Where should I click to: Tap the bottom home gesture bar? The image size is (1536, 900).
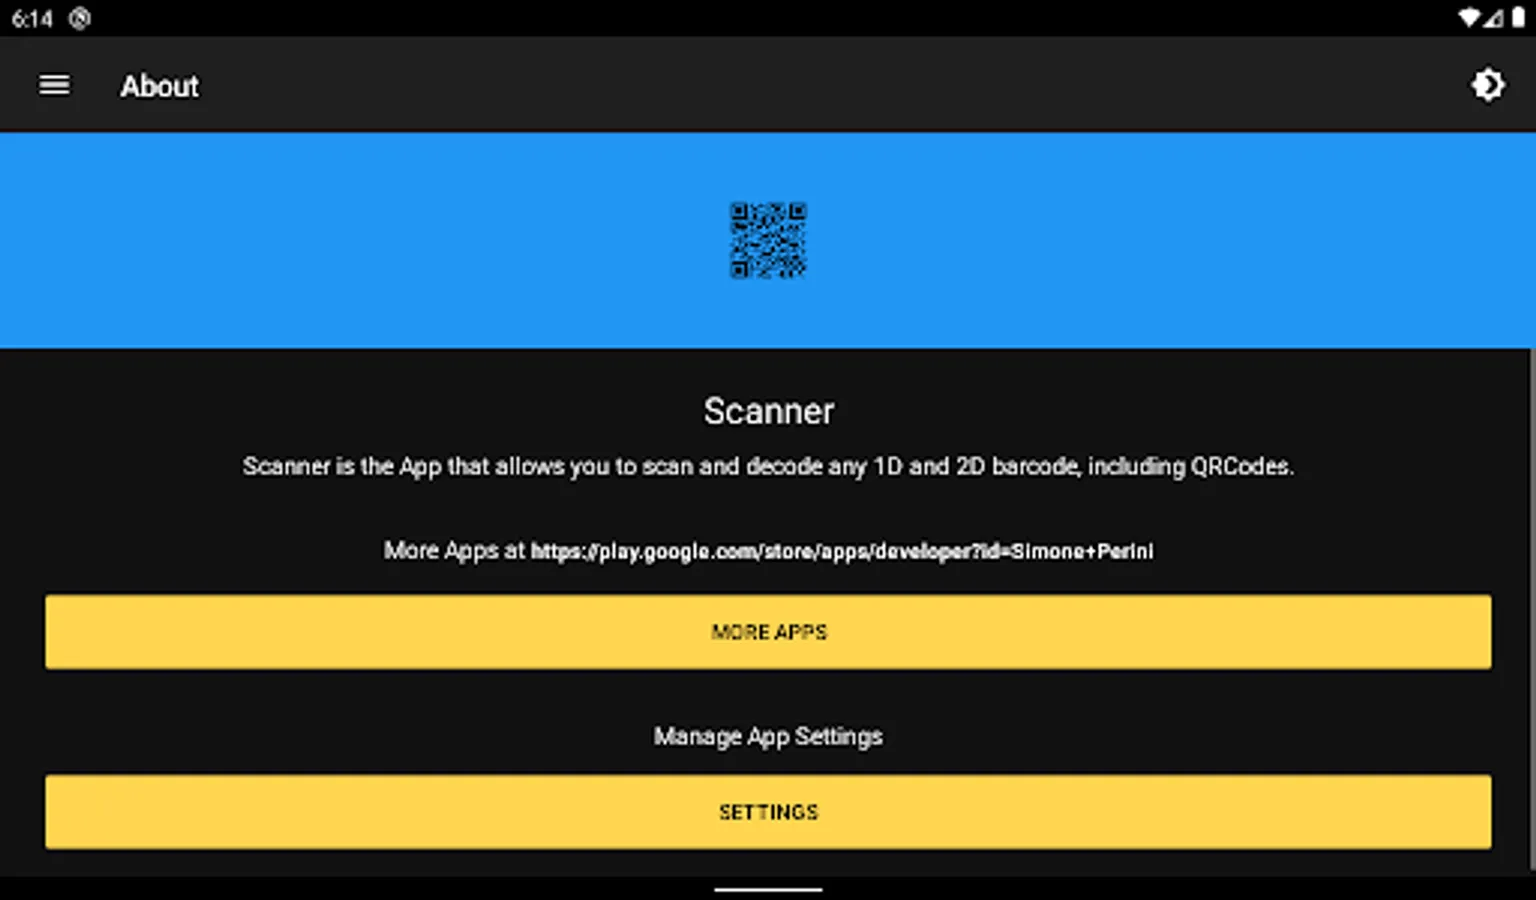point(768,889)
